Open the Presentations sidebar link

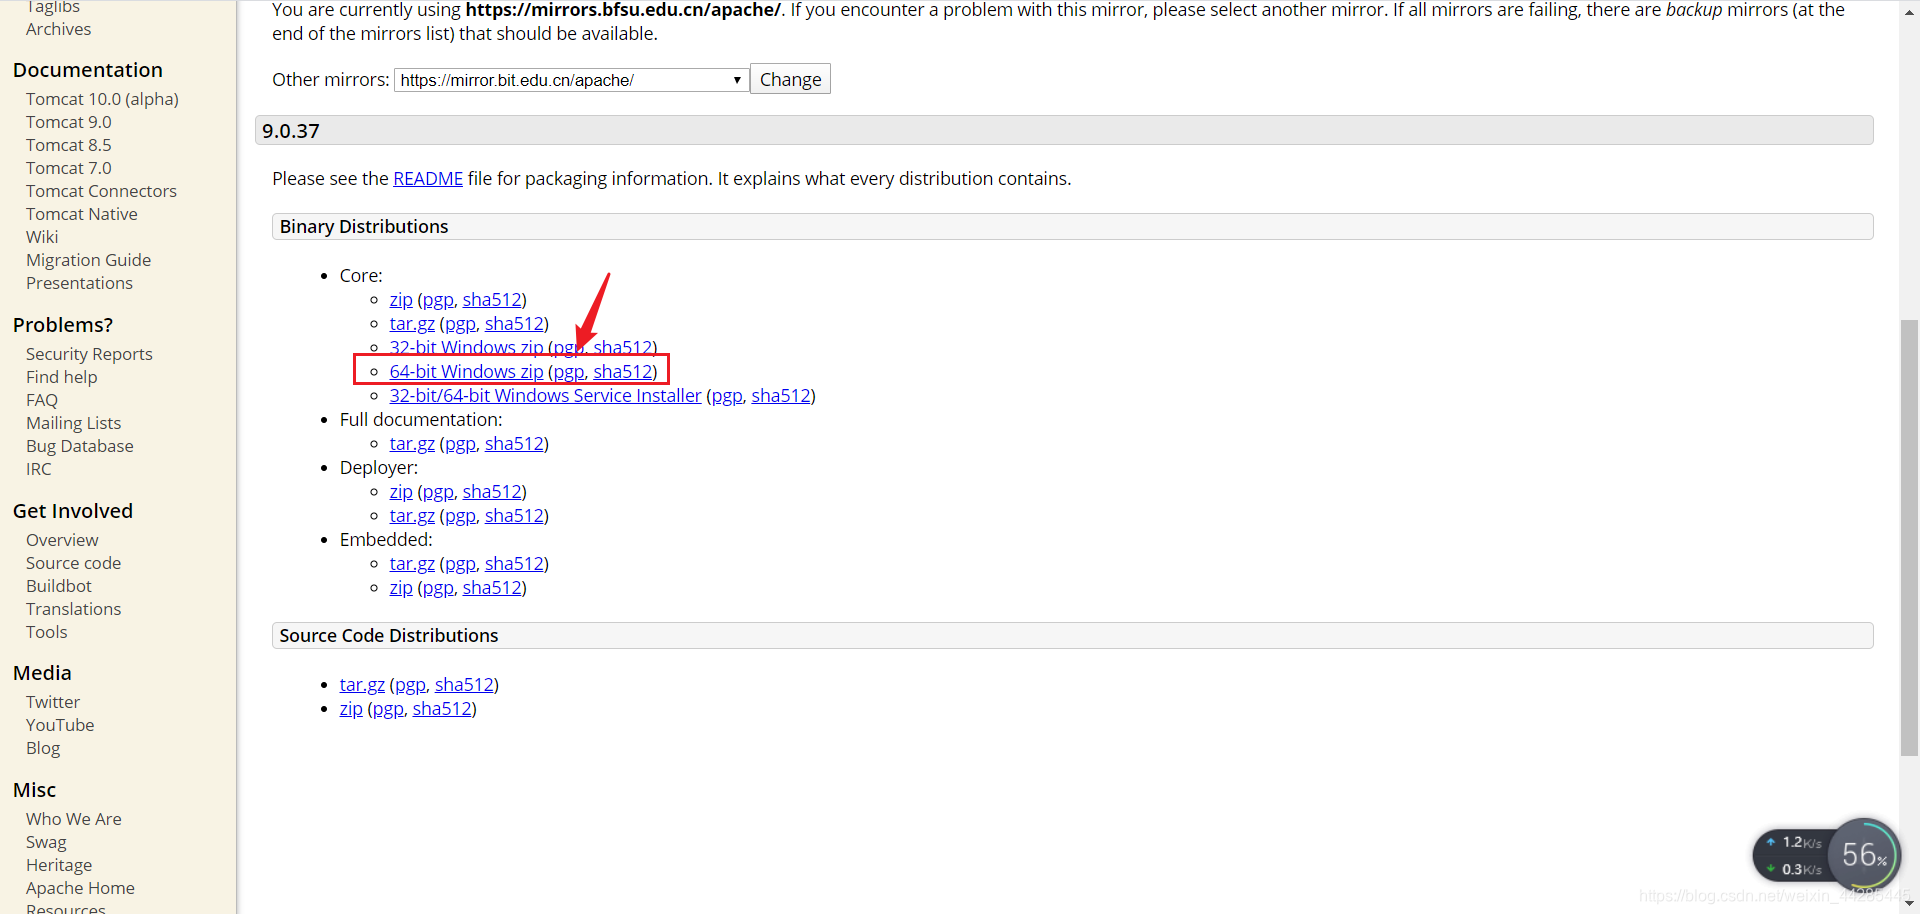[79, 283]
